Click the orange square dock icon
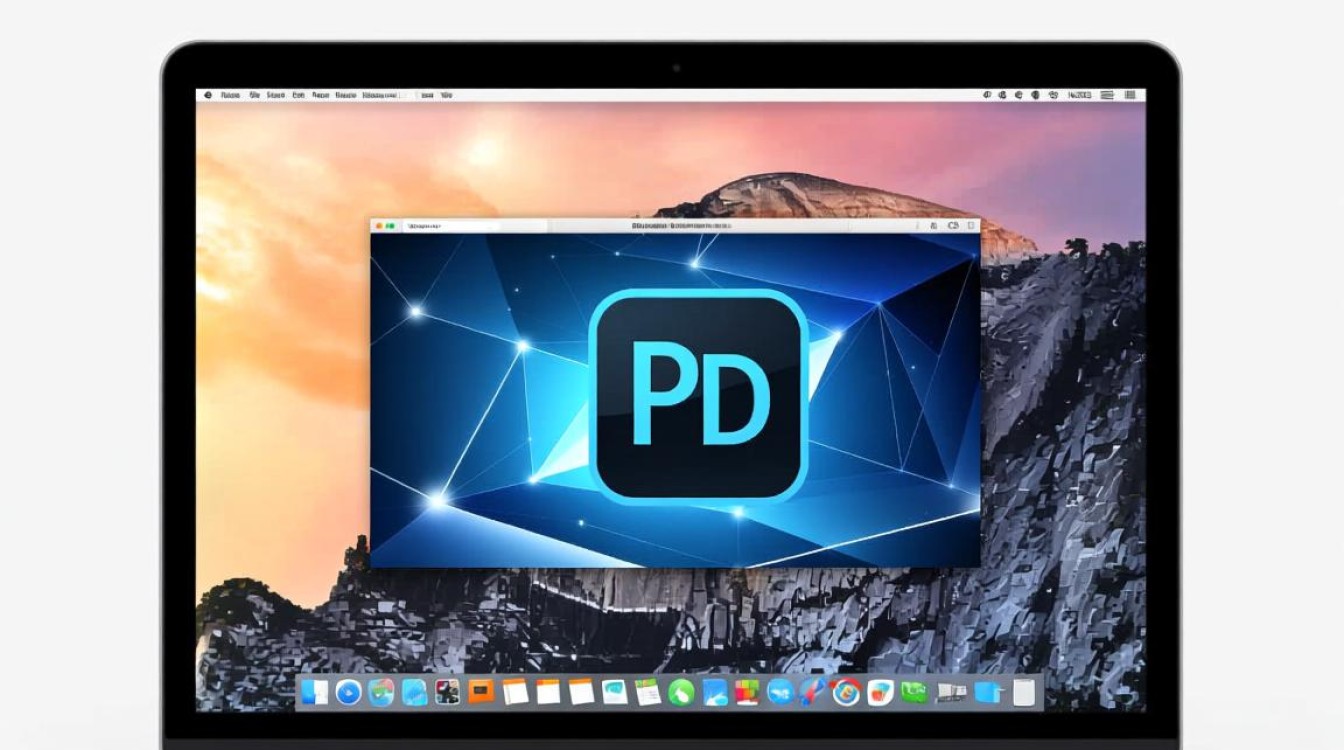 (482, 691)
